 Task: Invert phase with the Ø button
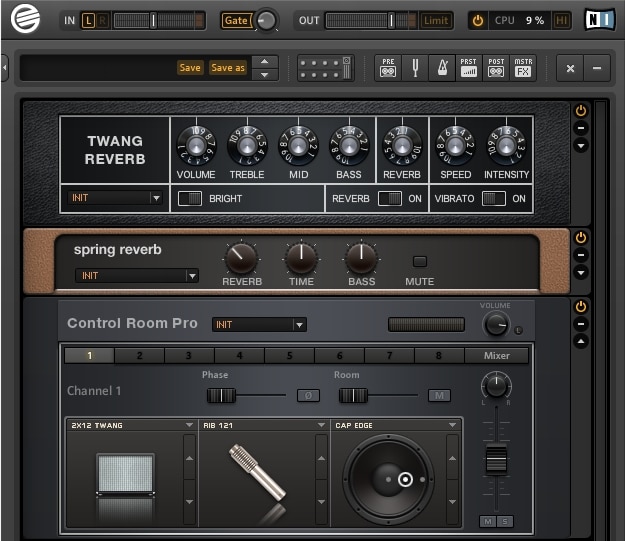point(308,395)
